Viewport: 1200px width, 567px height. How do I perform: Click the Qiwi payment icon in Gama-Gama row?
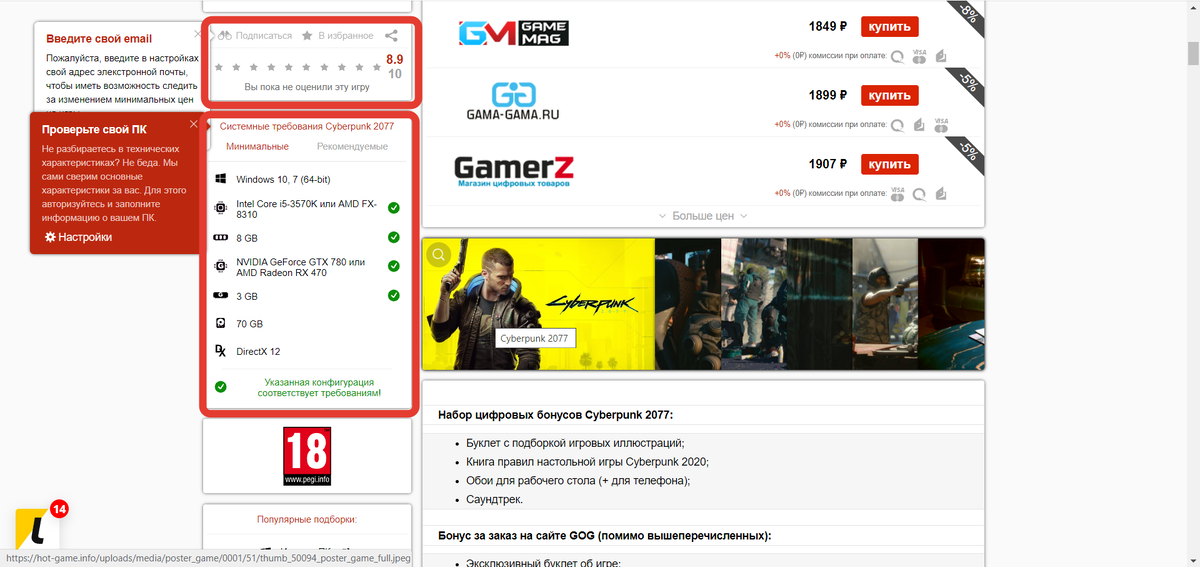click(x=897, y=125)
